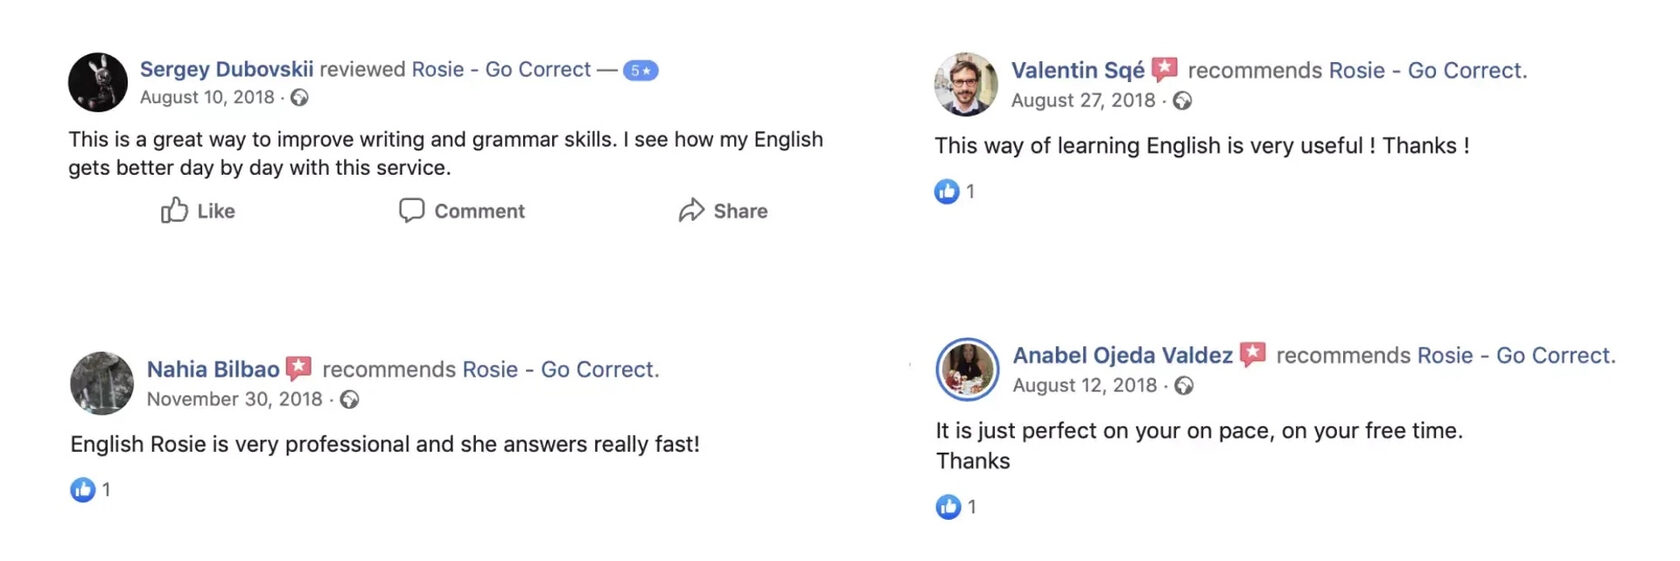Share Sergey Dubovskii's review
This screenshot has height=561, width=1680.
click(x=723, y=211)
